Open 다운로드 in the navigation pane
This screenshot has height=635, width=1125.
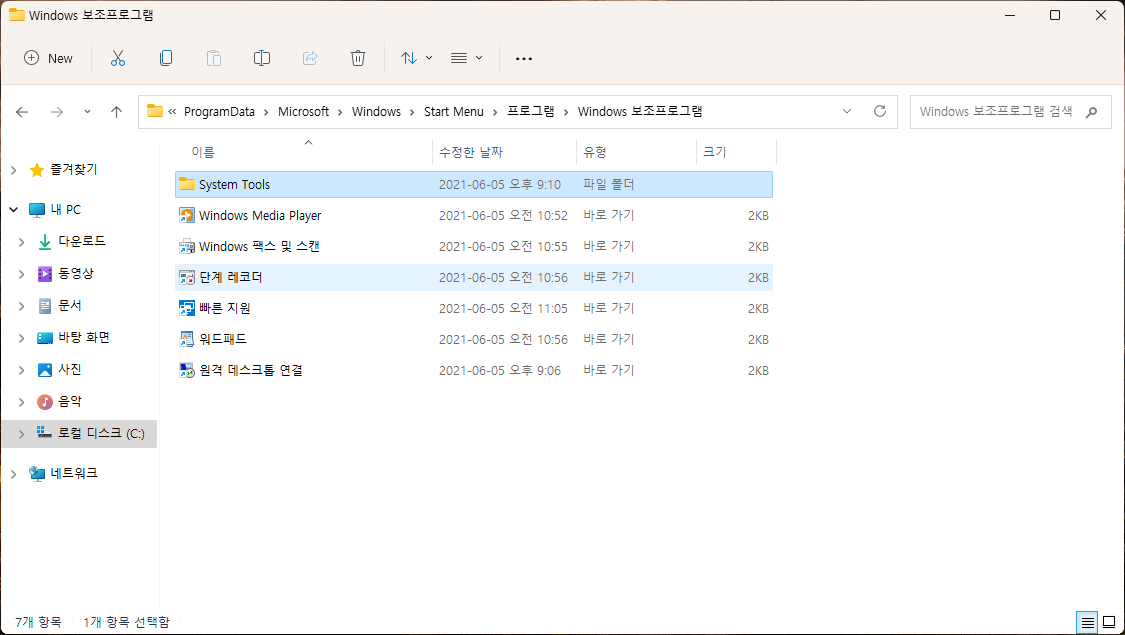(82, 241)
